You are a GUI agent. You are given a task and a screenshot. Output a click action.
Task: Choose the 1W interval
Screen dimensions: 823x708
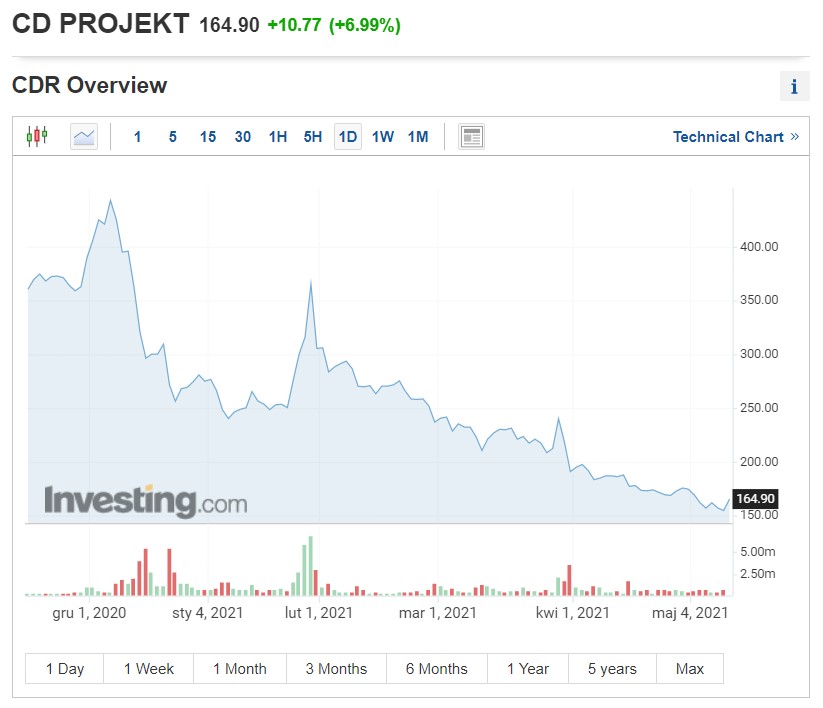click(383, 137)
